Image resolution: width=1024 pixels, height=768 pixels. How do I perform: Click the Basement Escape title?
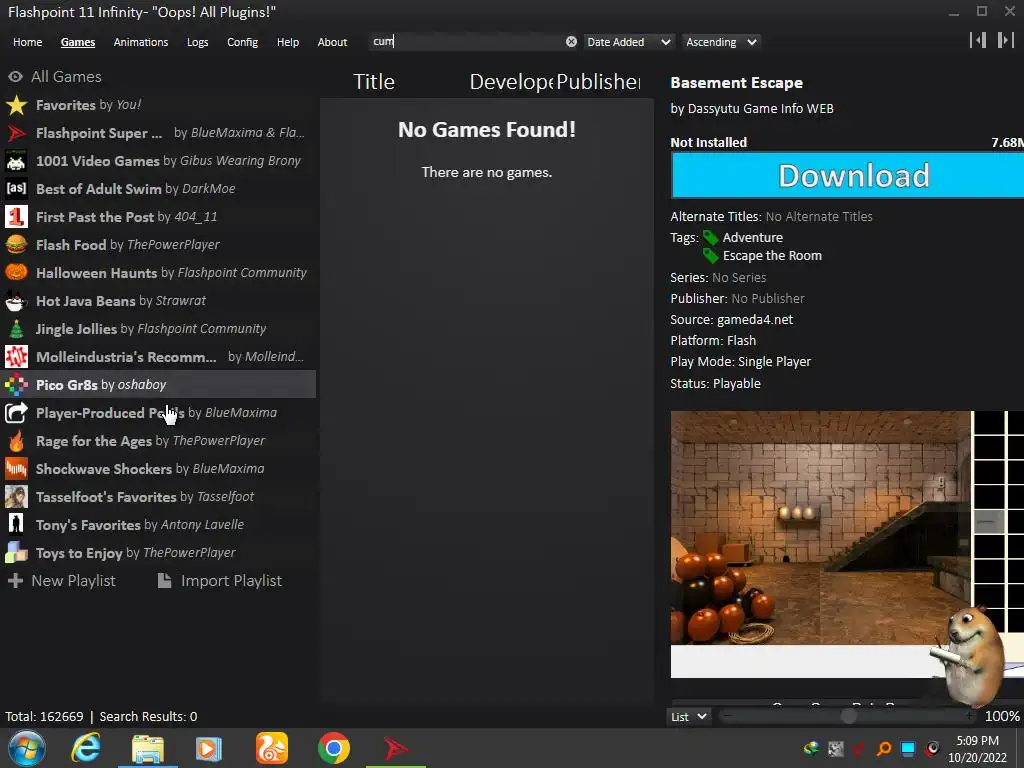point(736,83)
